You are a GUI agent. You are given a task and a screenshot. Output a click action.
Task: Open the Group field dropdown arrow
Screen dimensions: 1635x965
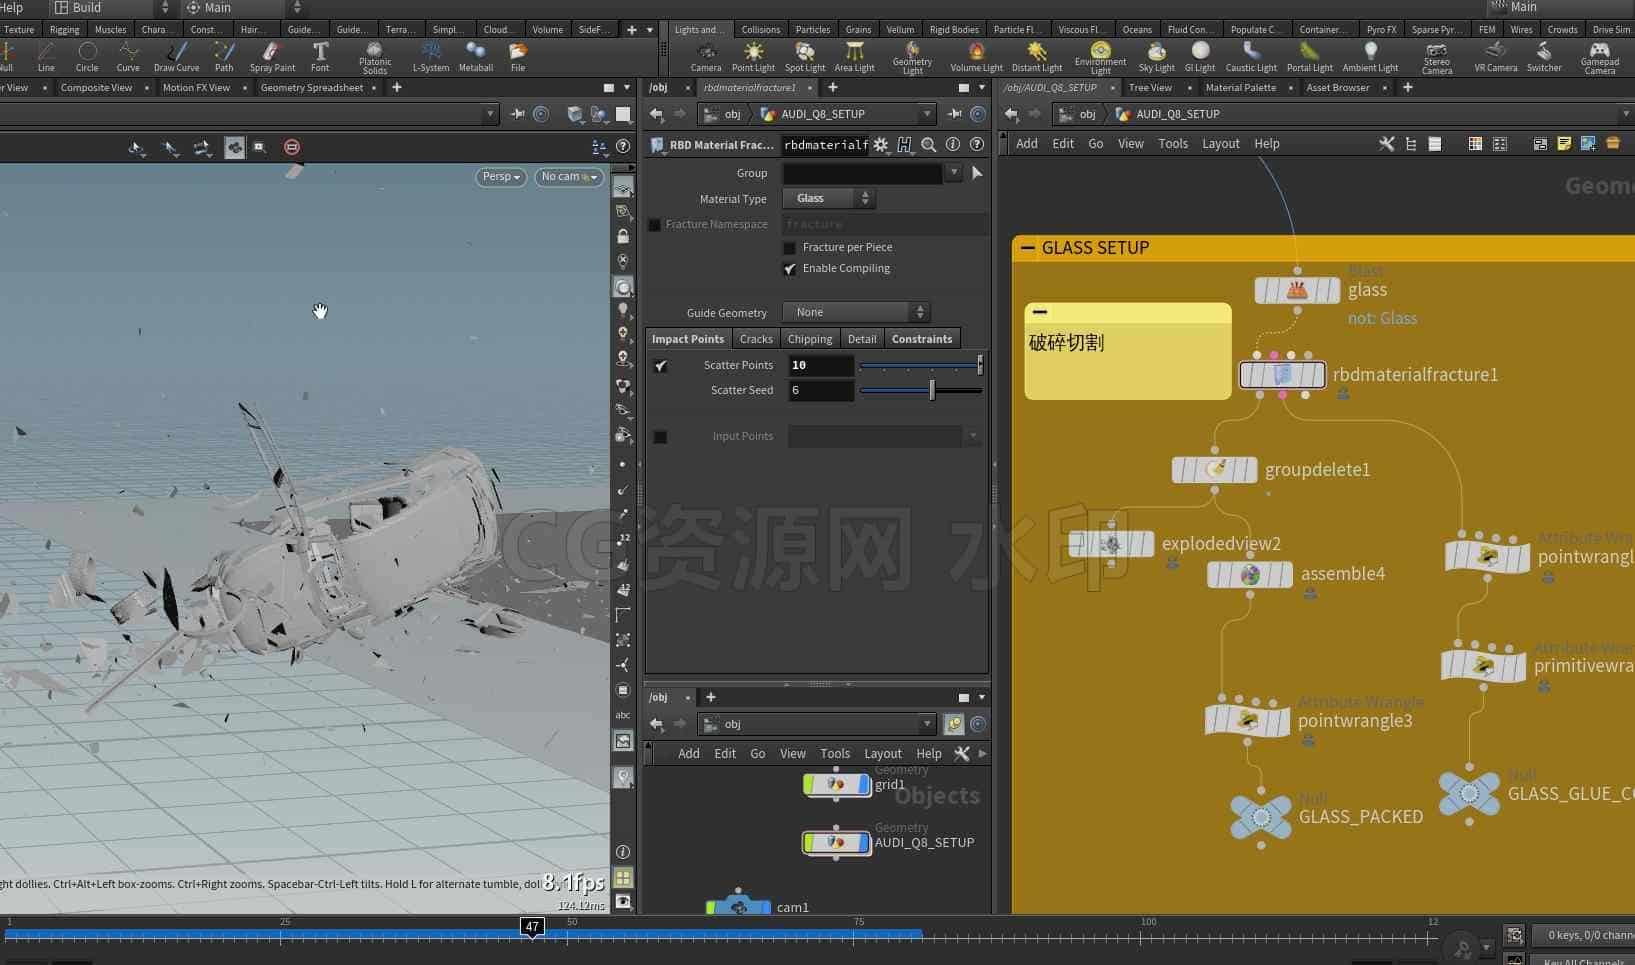tap(954, 173)
